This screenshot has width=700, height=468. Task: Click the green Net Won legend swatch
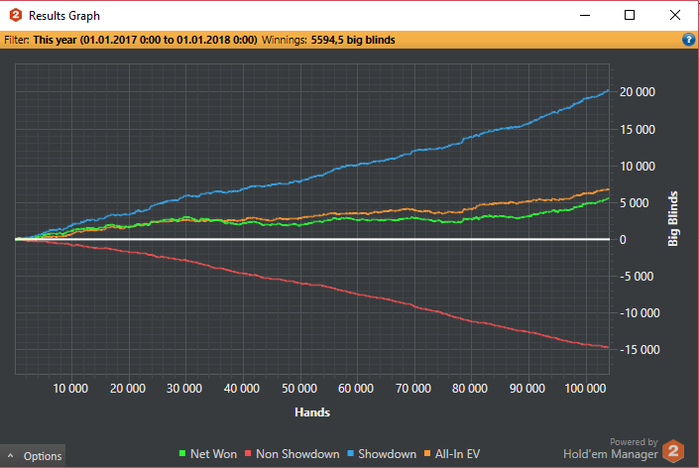[182, 454]
